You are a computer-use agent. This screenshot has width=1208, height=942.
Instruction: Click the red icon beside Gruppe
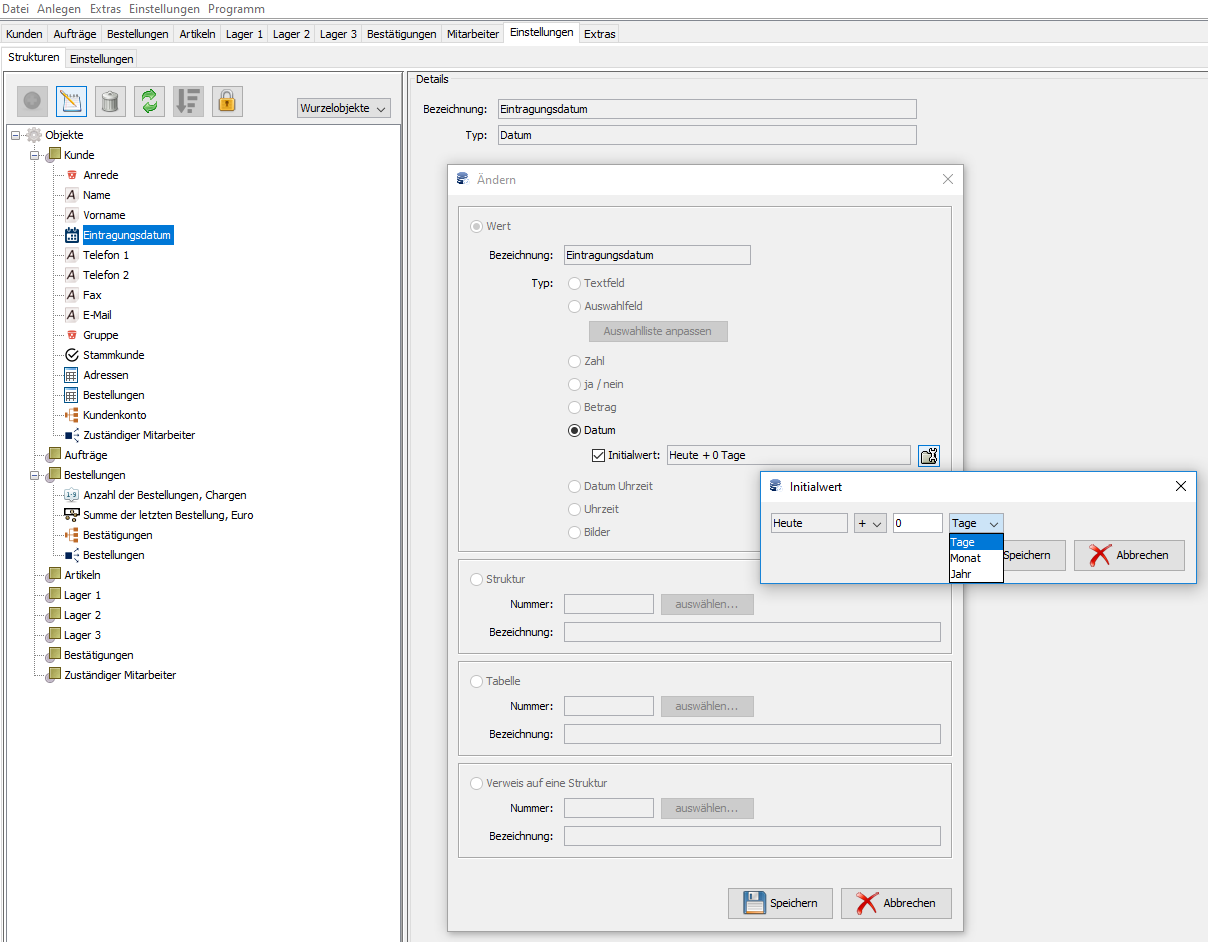[x=72, y=335]
